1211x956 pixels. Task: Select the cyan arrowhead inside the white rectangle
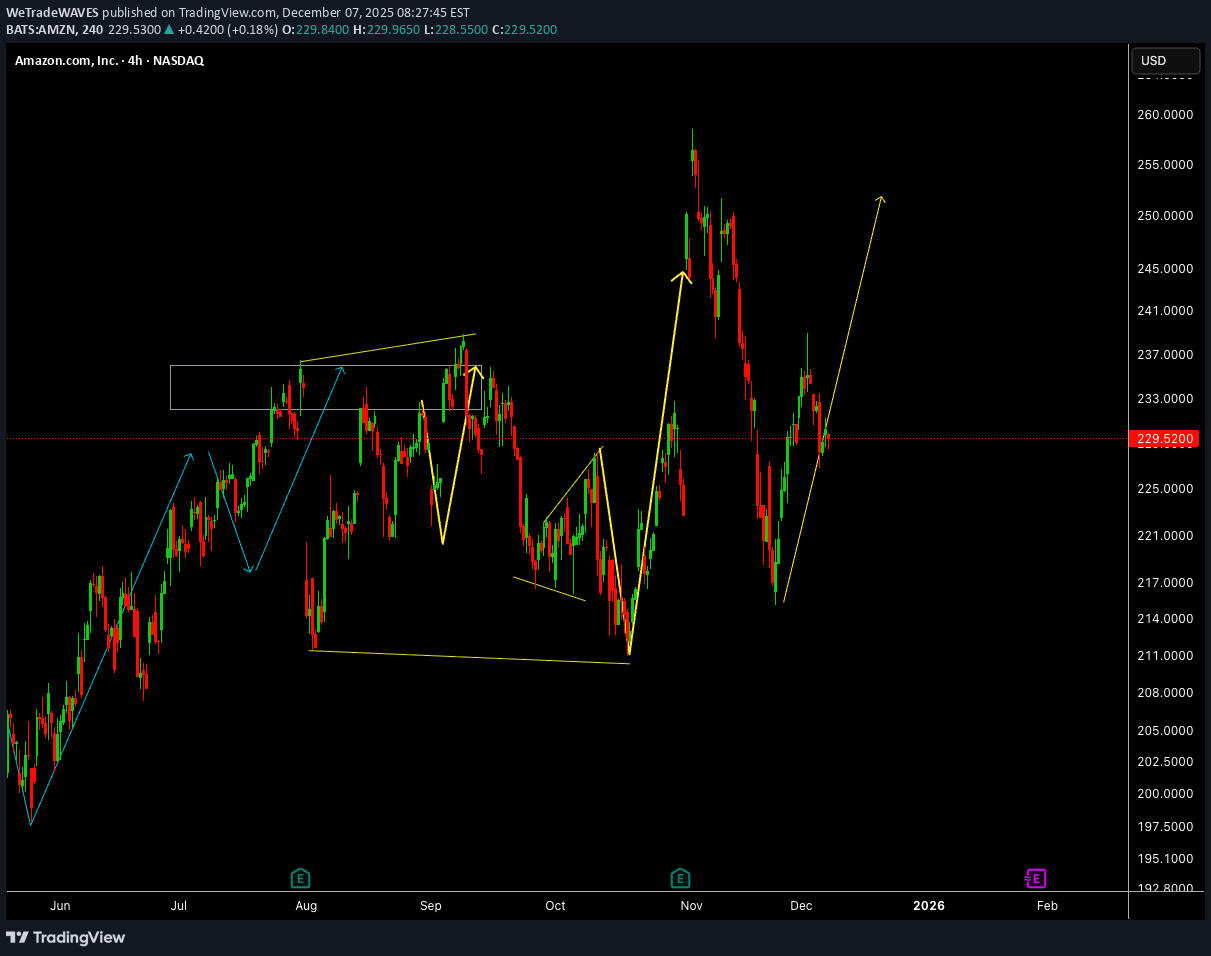(342, 370)
